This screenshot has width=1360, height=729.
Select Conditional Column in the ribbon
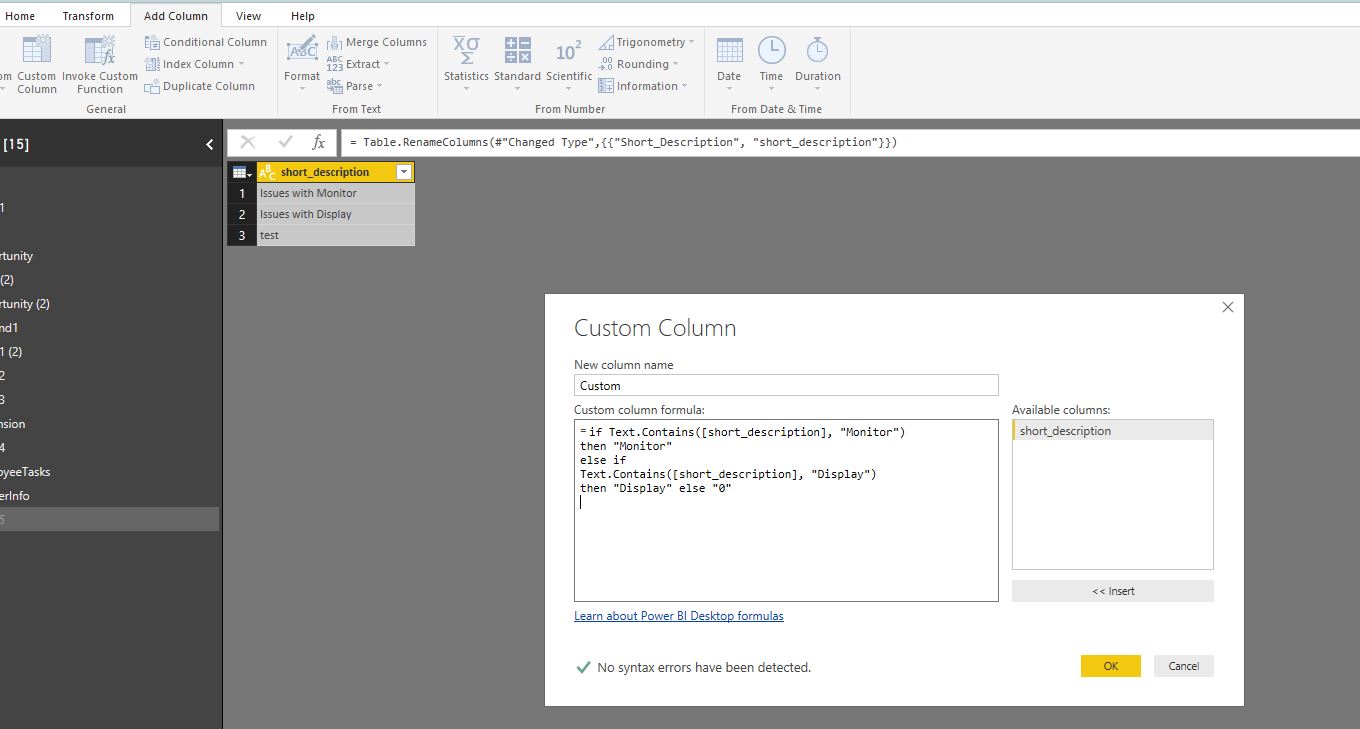click(206, 42)
